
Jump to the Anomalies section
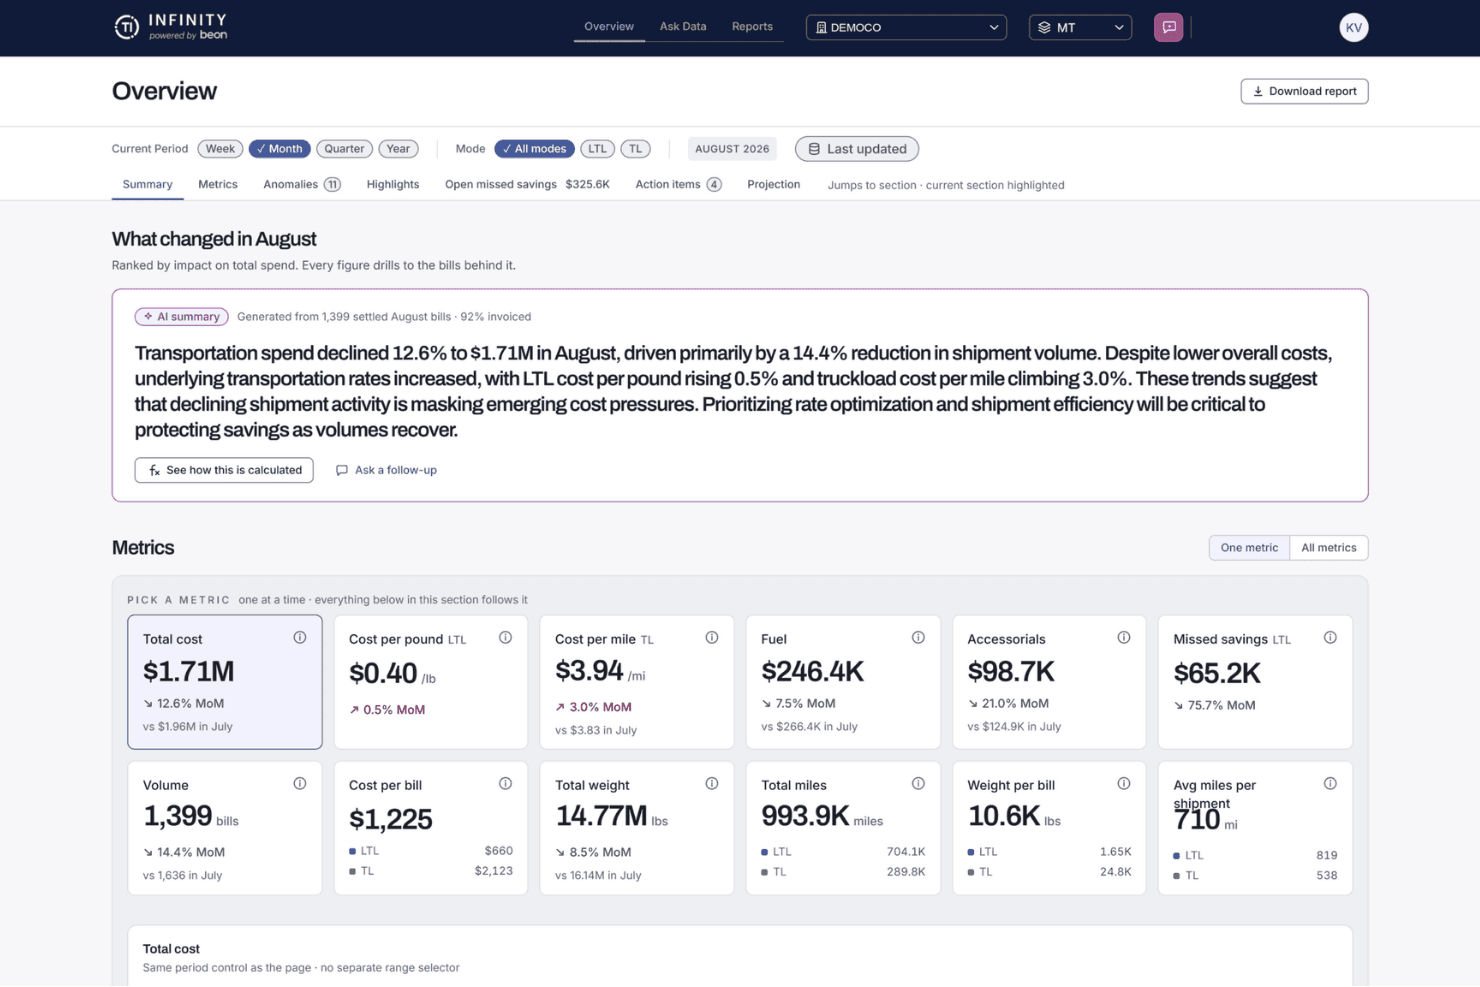302,185
